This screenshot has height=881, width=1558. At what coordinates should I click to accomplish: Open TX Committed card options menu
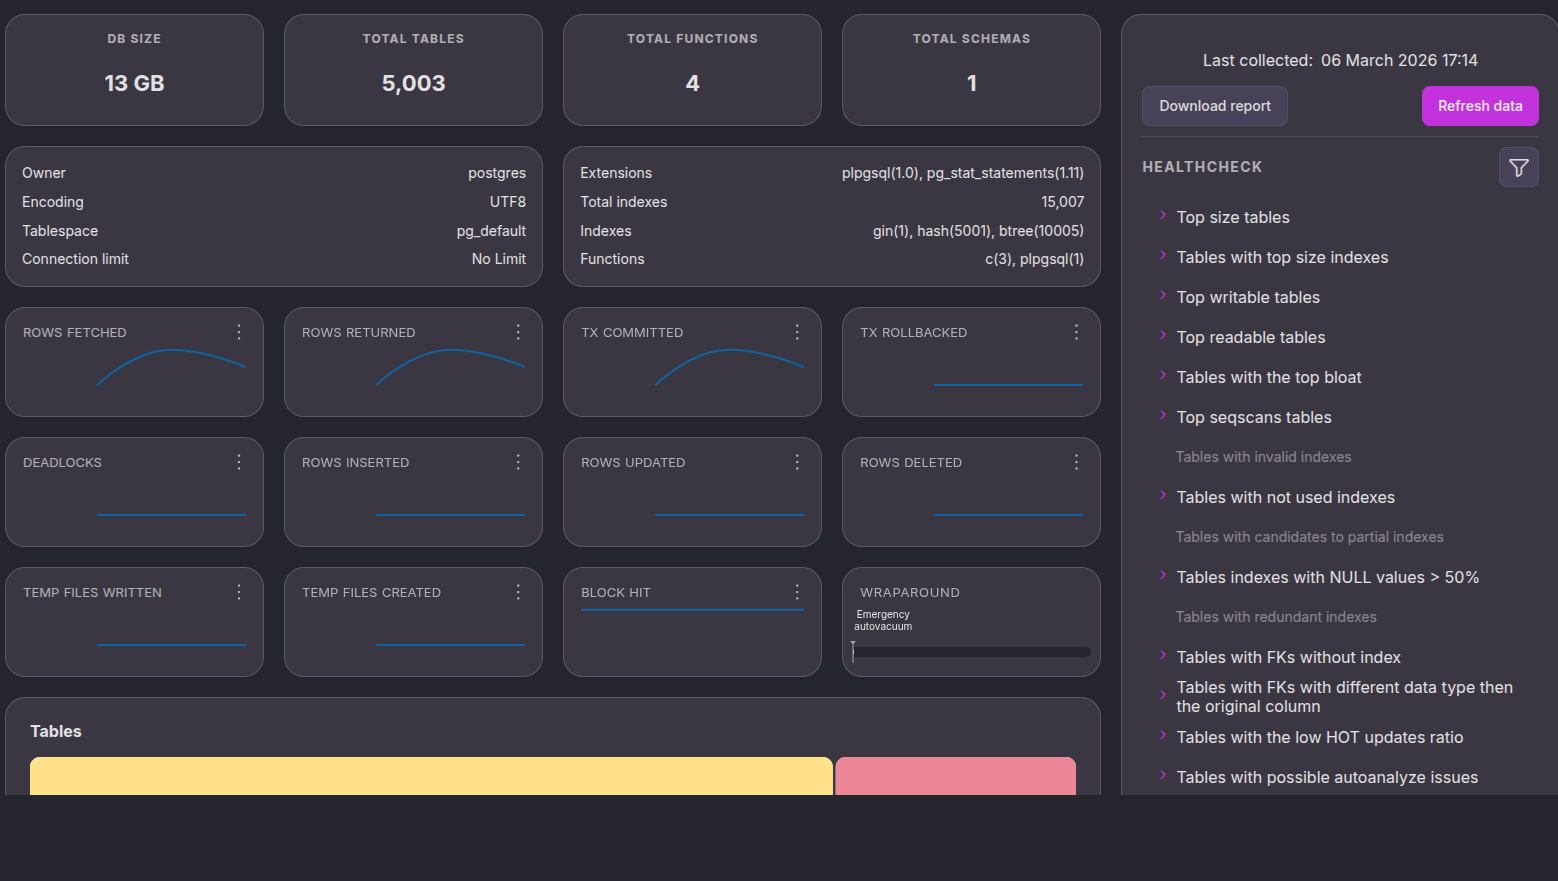pyautogui.click(x=797, y=332)
